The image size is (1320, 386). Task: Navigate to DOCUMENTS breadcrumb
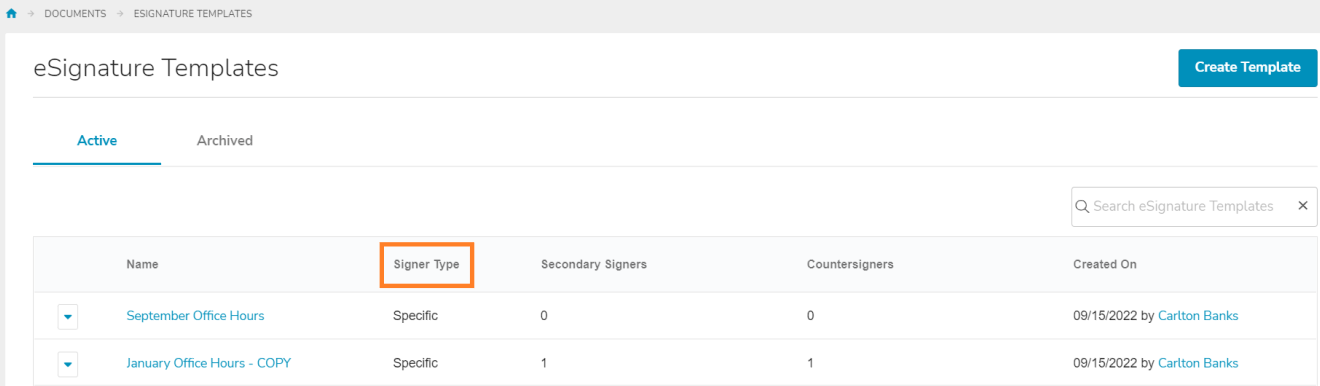coord(73,14)
